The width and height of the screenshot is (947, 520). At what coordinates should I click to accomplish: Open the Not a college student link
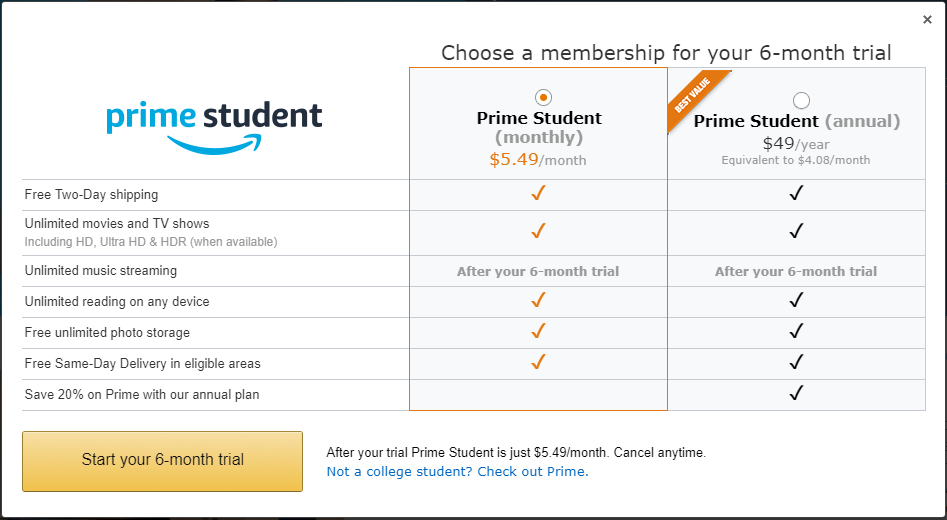coord(457,471)
